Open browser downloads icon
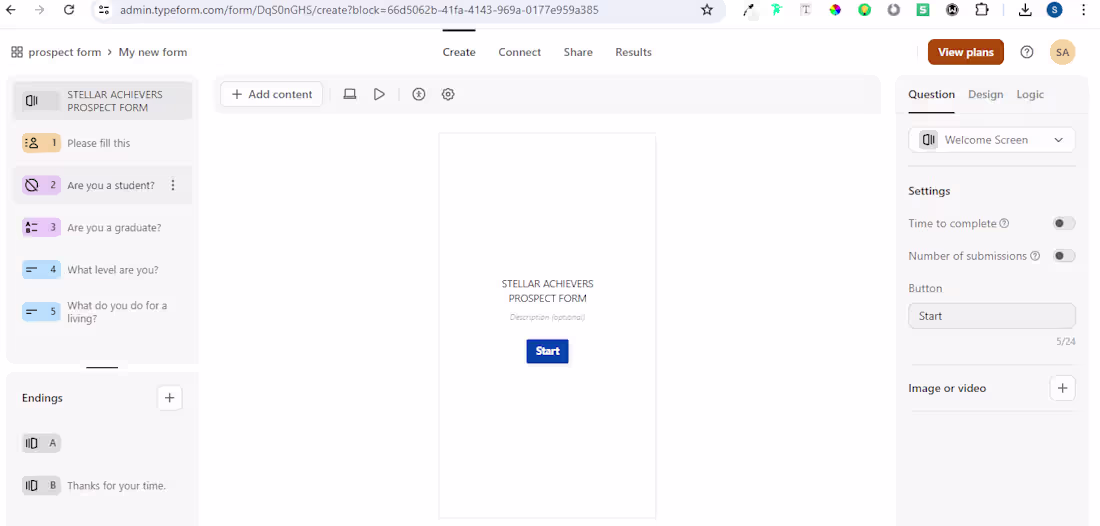 1025,10
